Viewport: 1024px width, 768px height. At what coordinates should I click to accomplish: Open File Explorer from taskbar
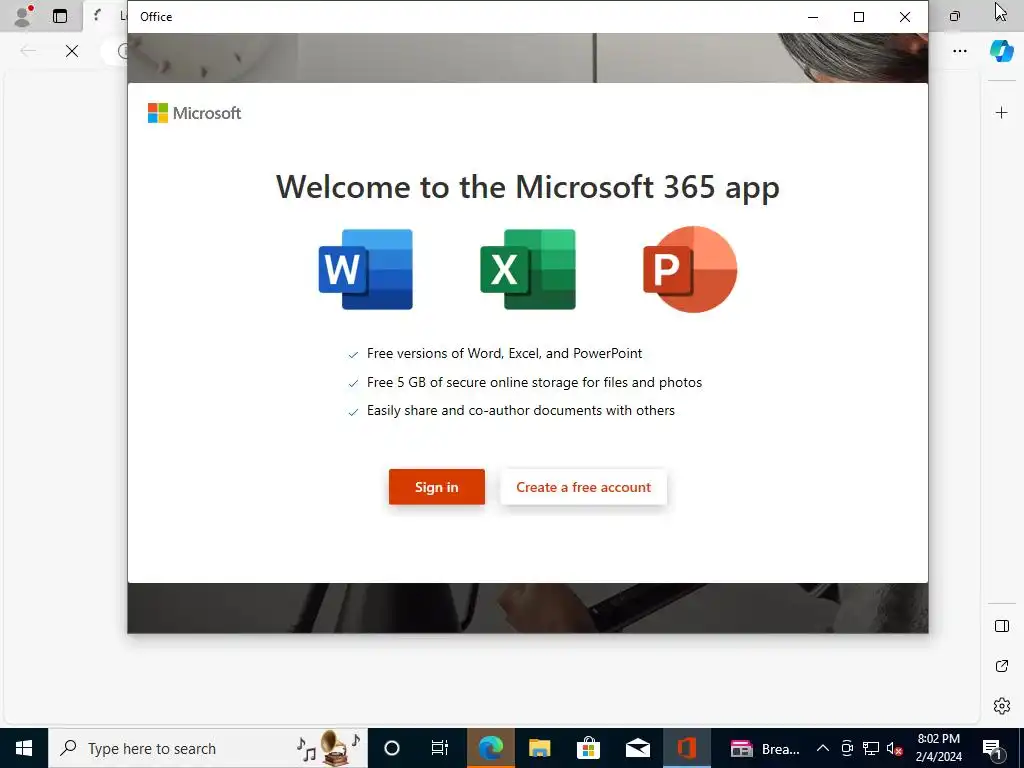click(x=539, y=748)
